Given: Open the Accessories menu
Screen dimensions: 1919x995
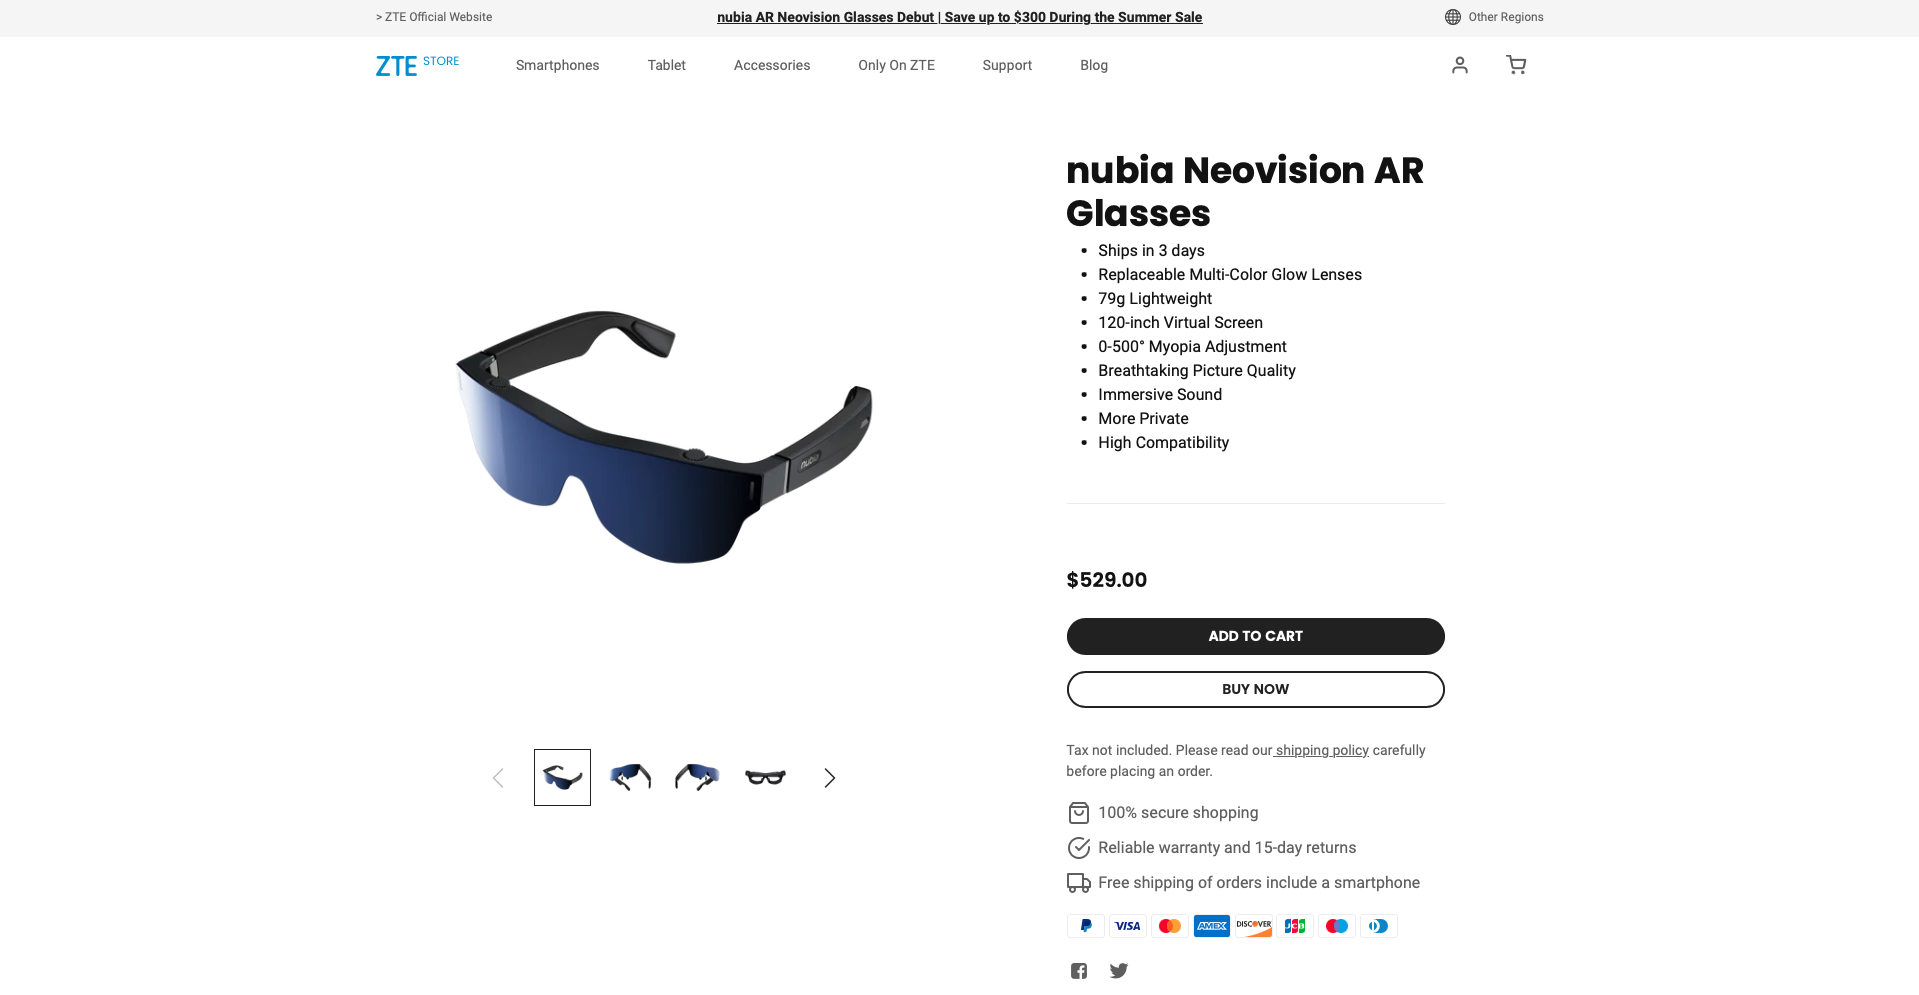Looking at the screenshot, I should (x=772, y=65).
